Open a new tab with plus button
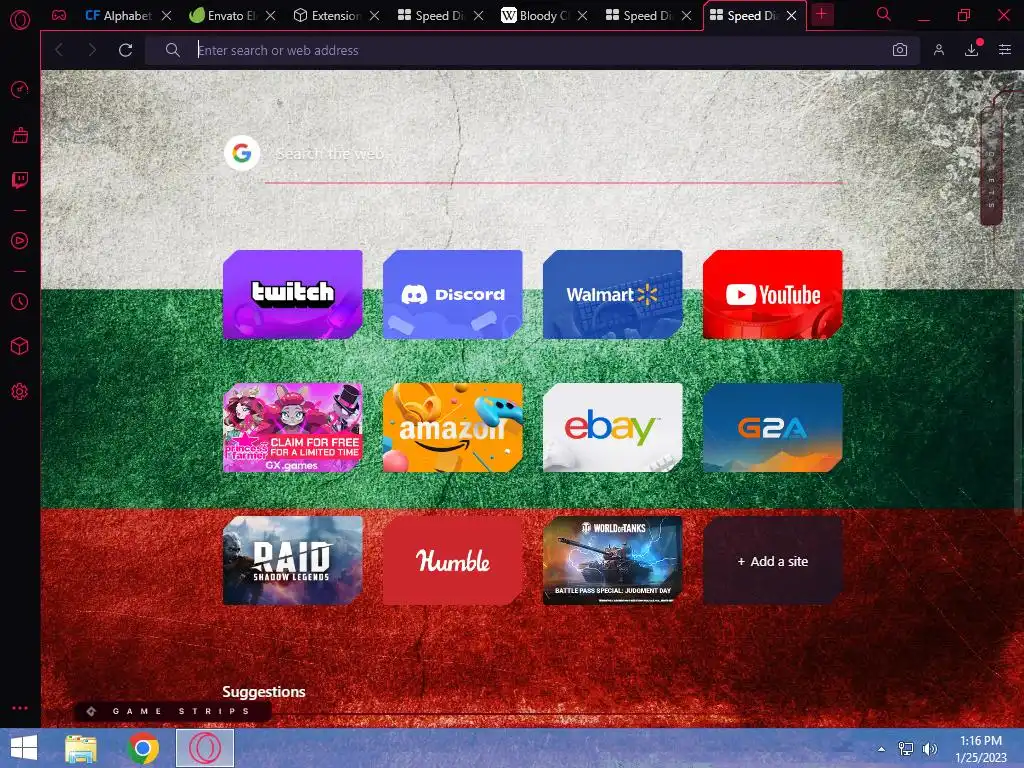This screenshot has width=1024, height=768. (x=822, y=14)
